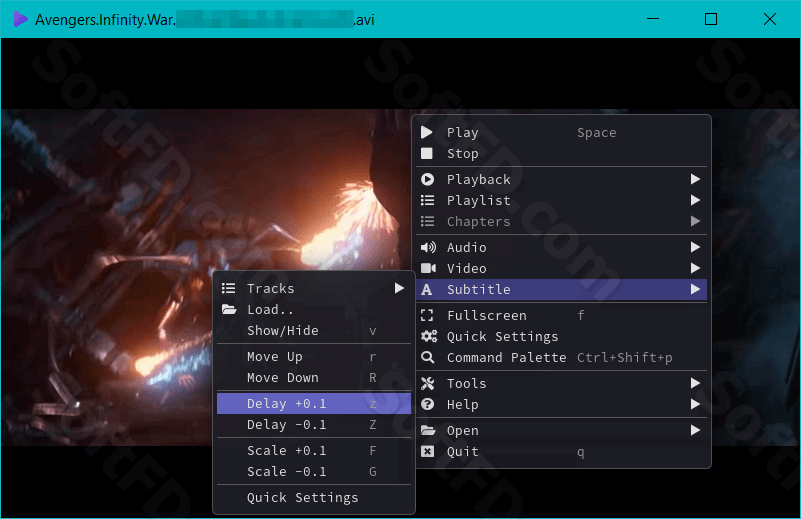Click the Quit x icon
This screenshot has width=801, height=519.
[427, 451]
